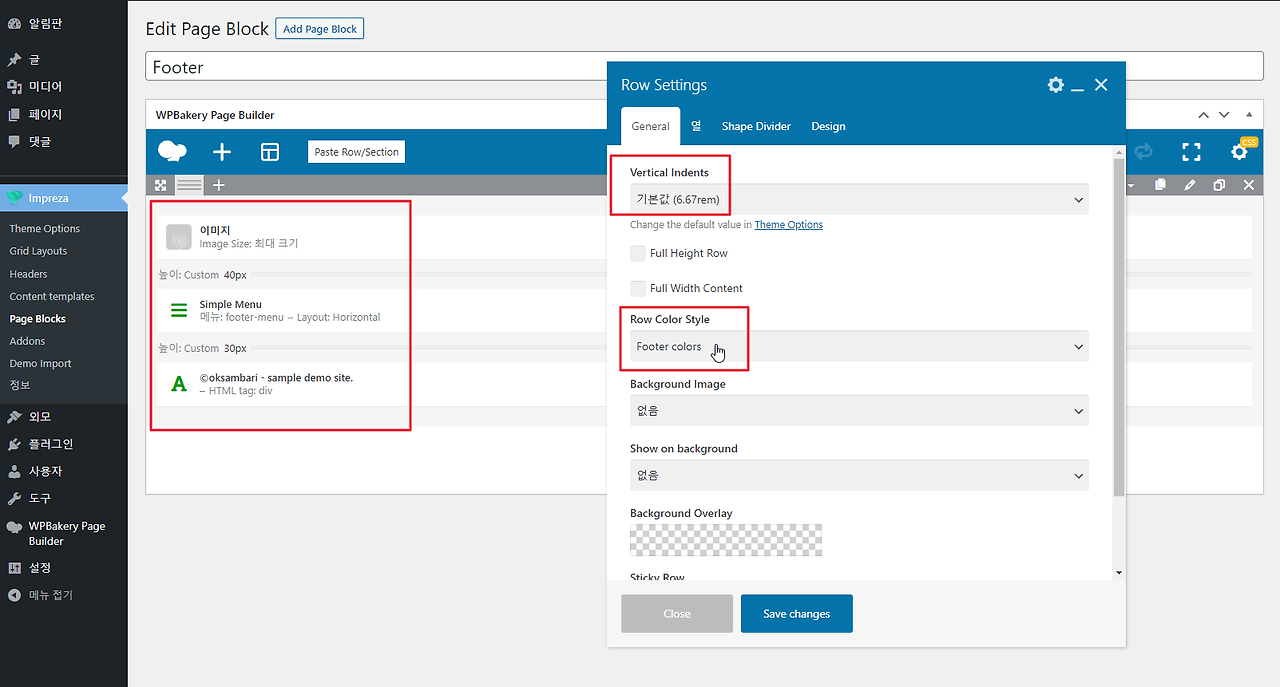Open the Show on background dropdown

pos(859,475)
